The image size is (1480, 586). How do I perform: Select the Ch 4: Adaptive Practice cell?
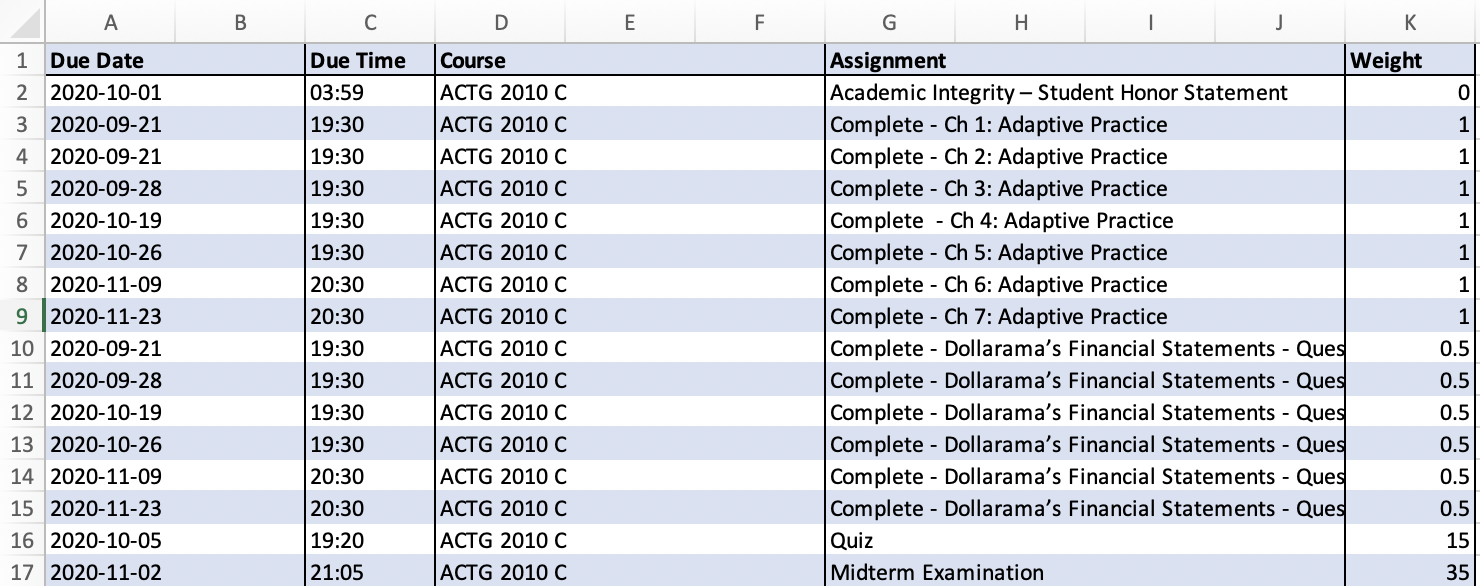coord(1085,220)
